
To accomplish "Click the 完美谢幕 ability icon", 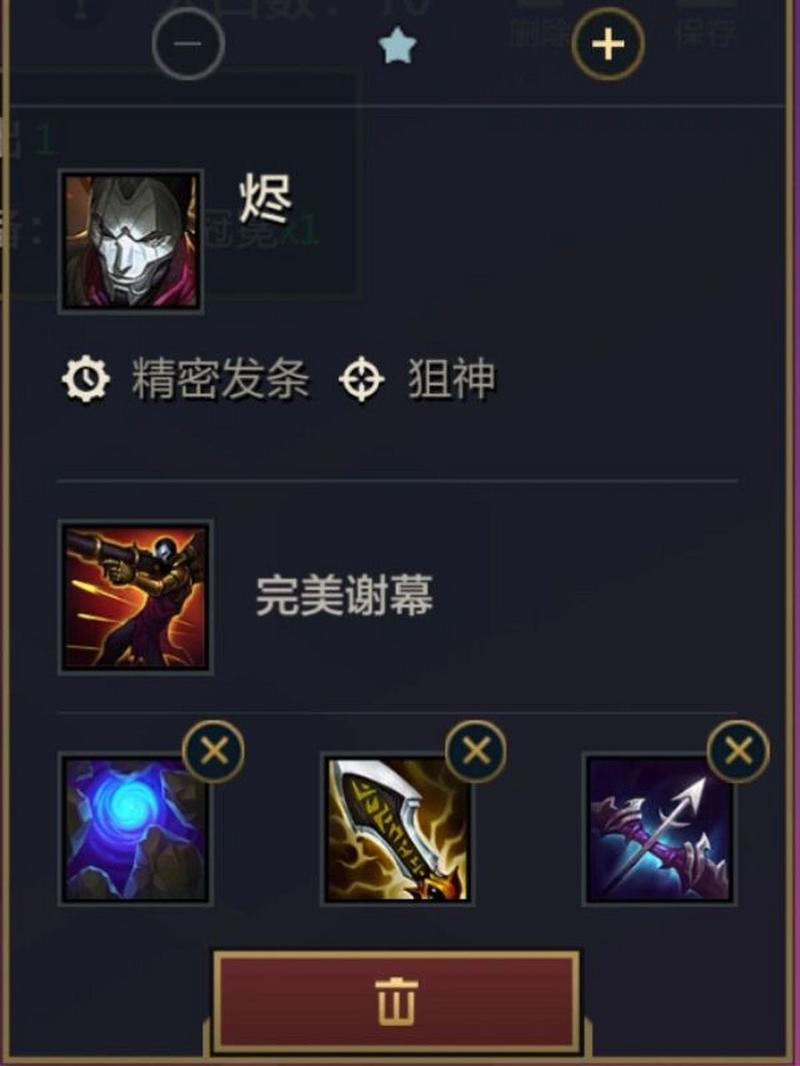I will point(136,597).
